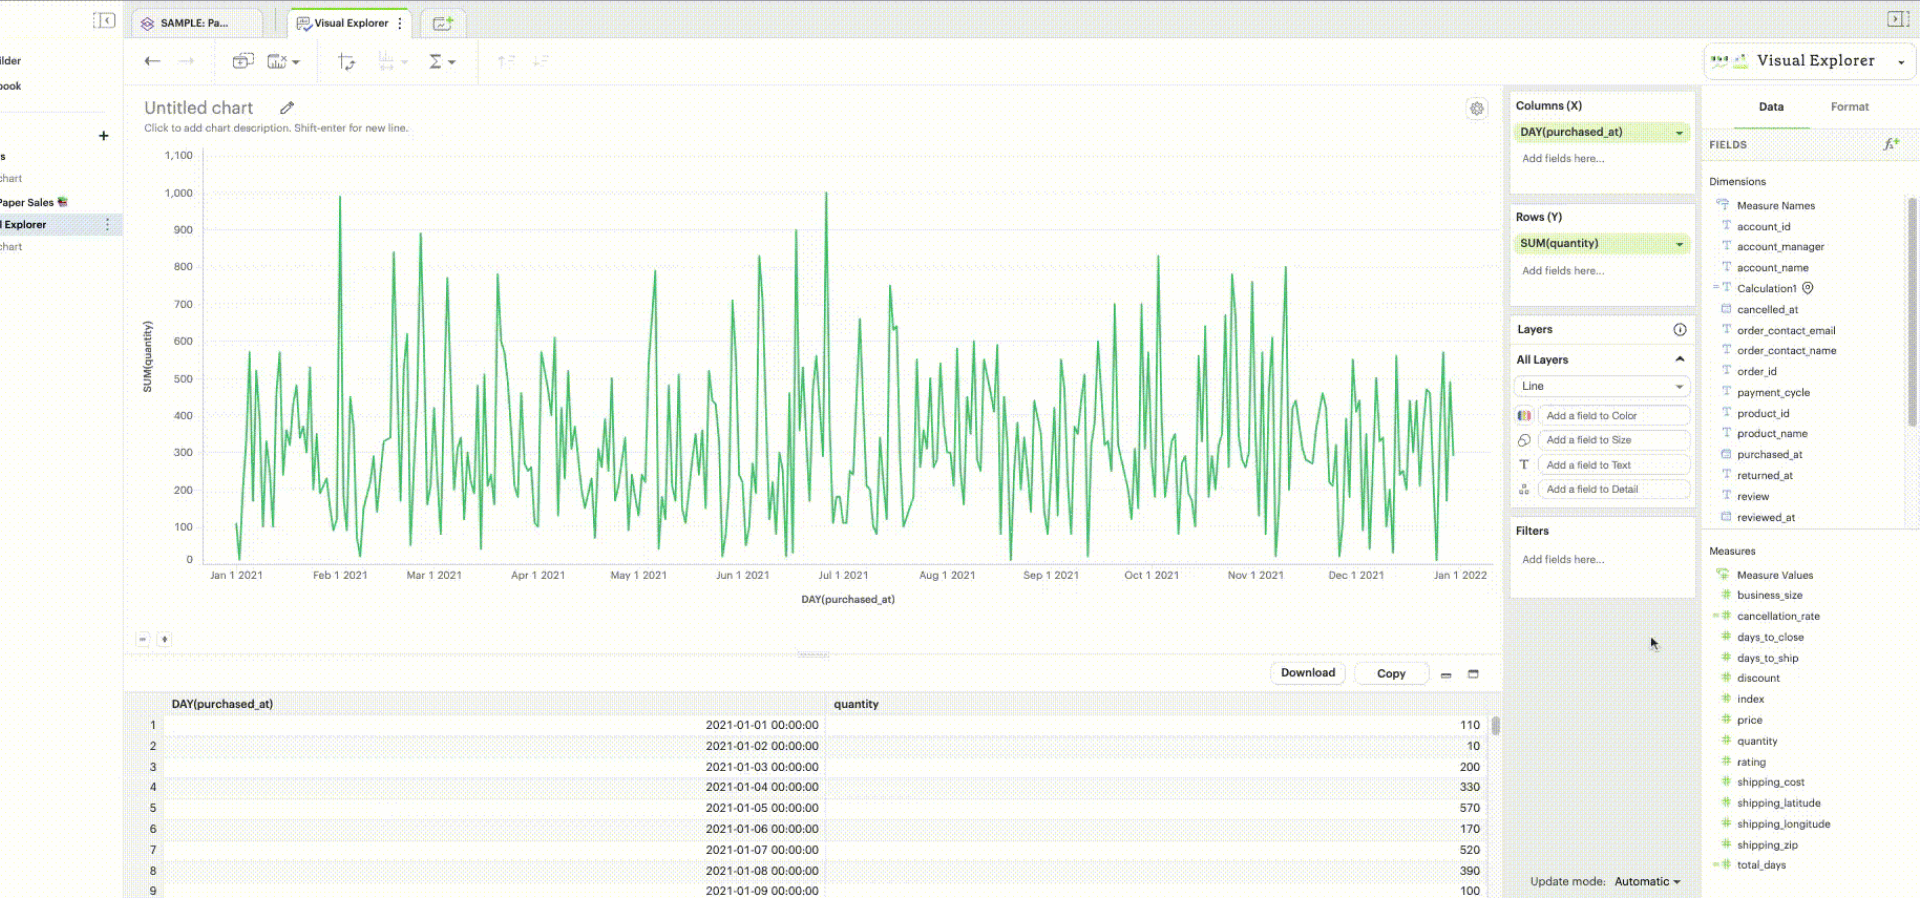Open the Line mark type dropdown

click(1679, 387)
